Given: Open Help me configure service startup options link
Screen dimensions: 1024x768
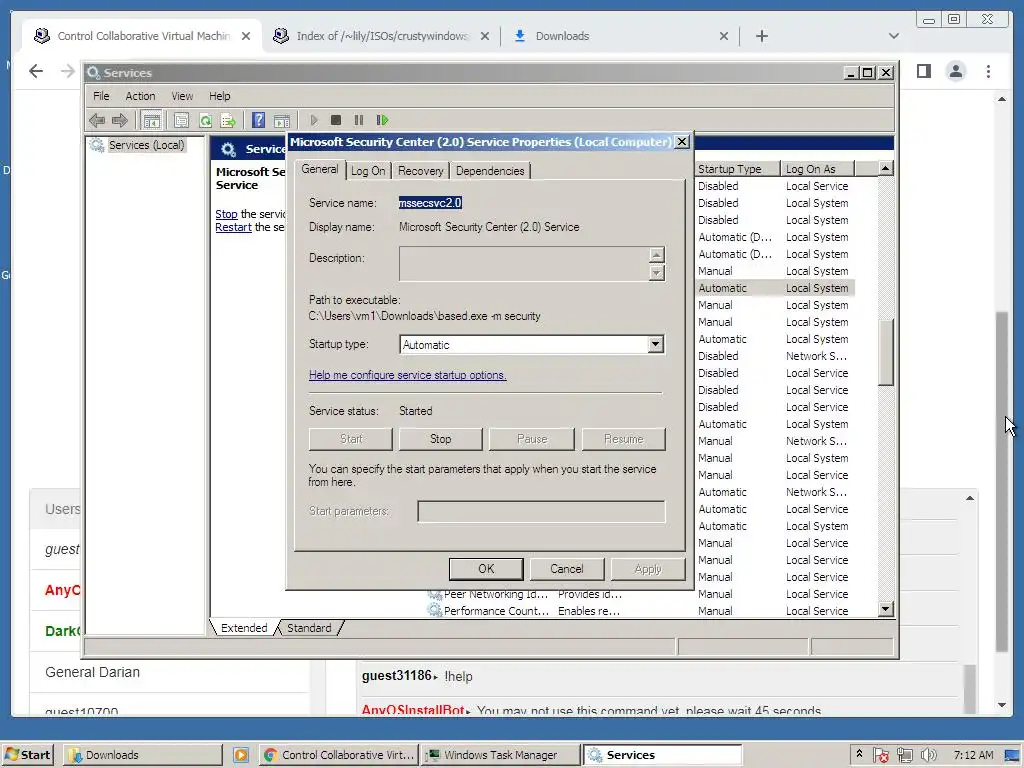Looking at the screenshot, I should pyautogui.click(x=408, y=375).
